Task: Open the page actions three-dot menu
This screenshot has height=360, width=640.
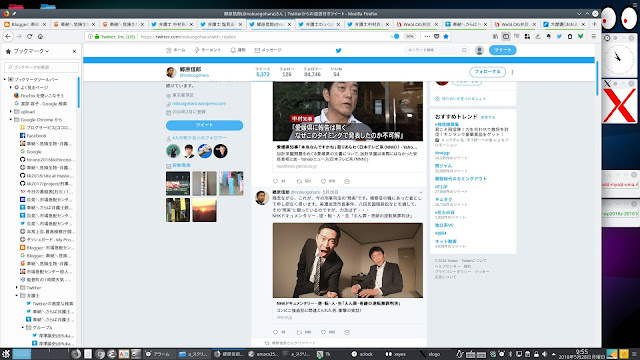Action: [x=427, y=36]
